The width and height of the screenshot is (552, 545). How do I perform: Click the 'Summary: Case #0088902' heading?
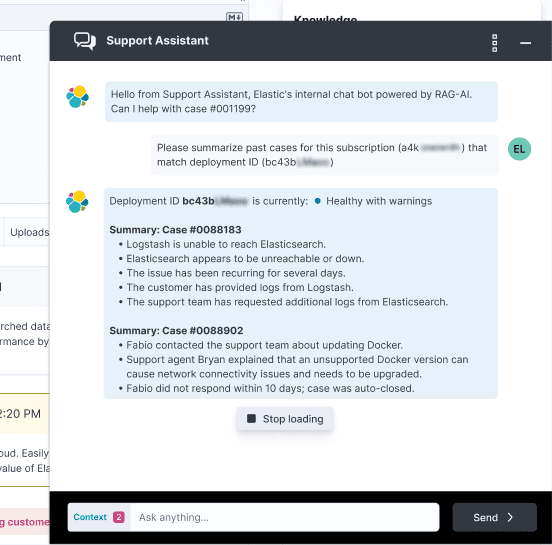[176, 331]
